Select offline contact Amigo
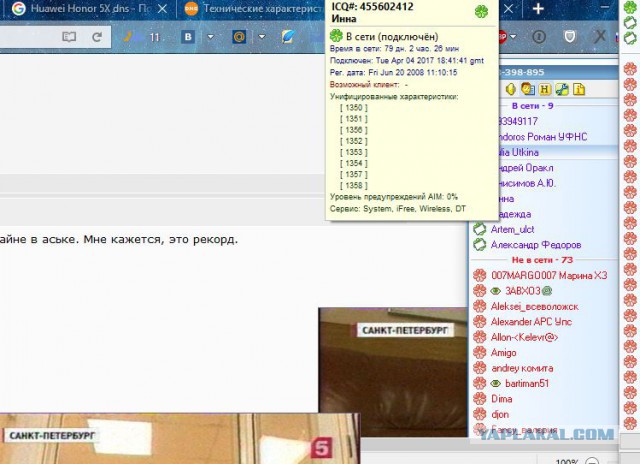640x464 pixels. [x=504, y=353]
